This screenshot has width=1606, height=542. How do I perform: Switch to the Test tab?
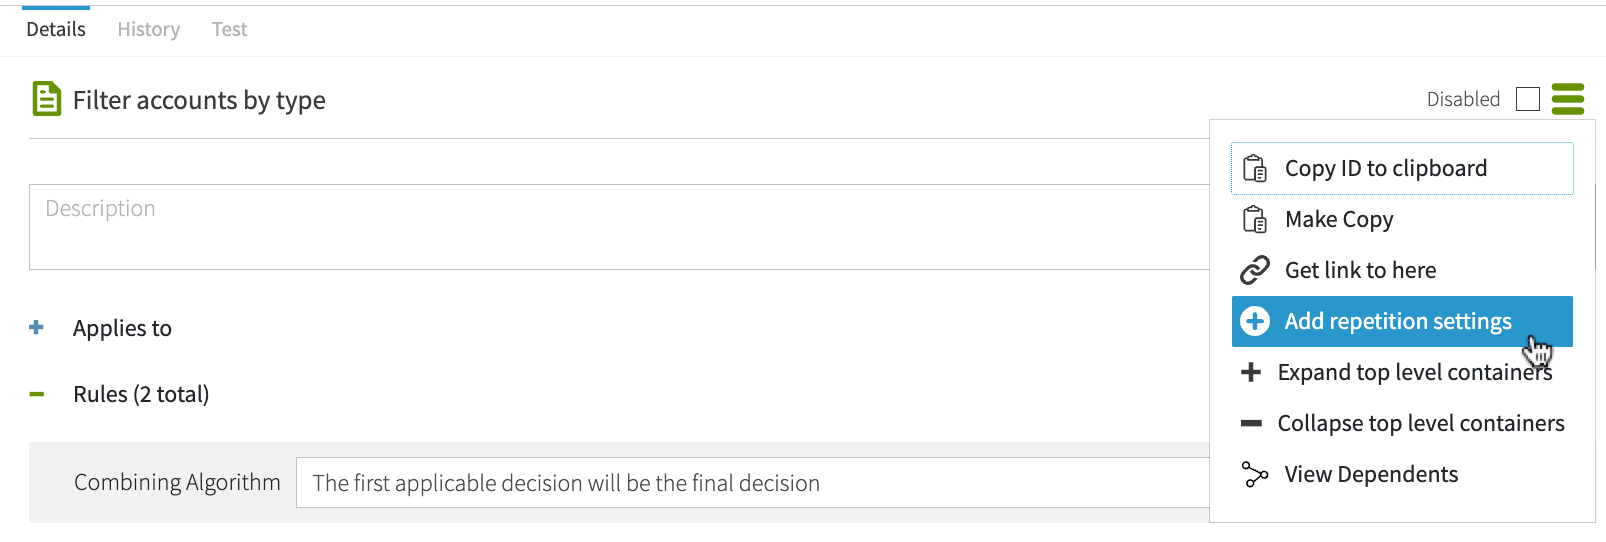(229, 29)
